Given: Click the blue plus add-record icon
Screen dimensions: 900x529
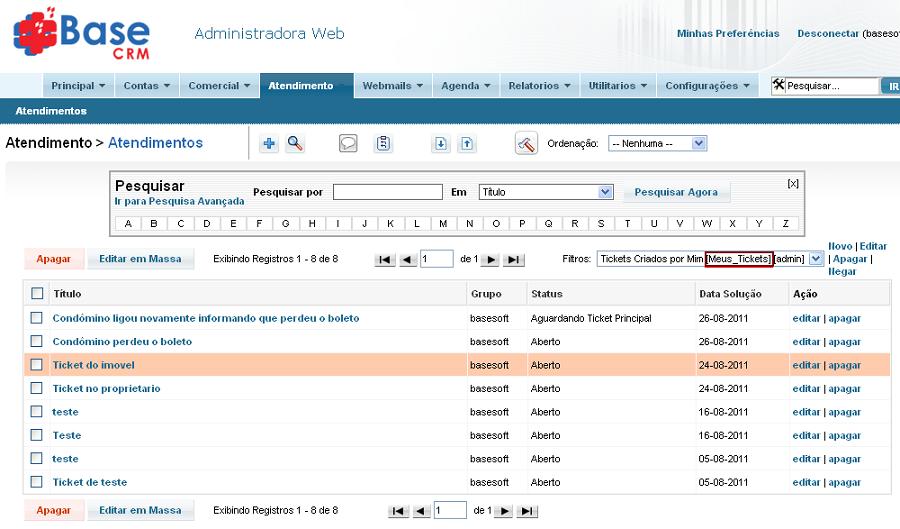Looking at the screenshot, I should 269,144.
